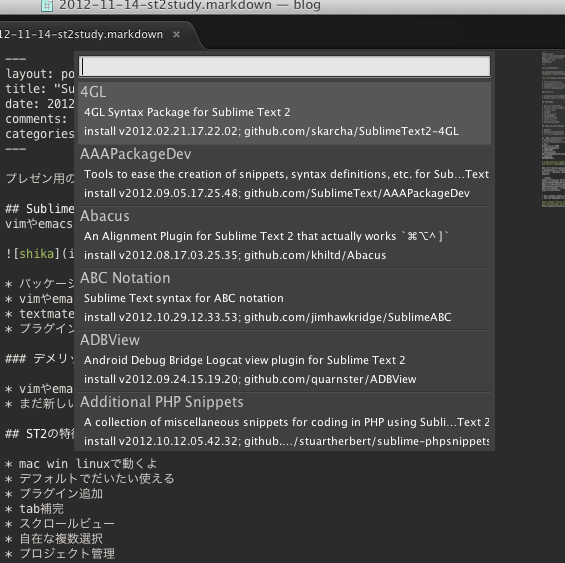The image size is (565, 563).
Task: Click the window title text in title bar
Action: click(x=190, y=5)
